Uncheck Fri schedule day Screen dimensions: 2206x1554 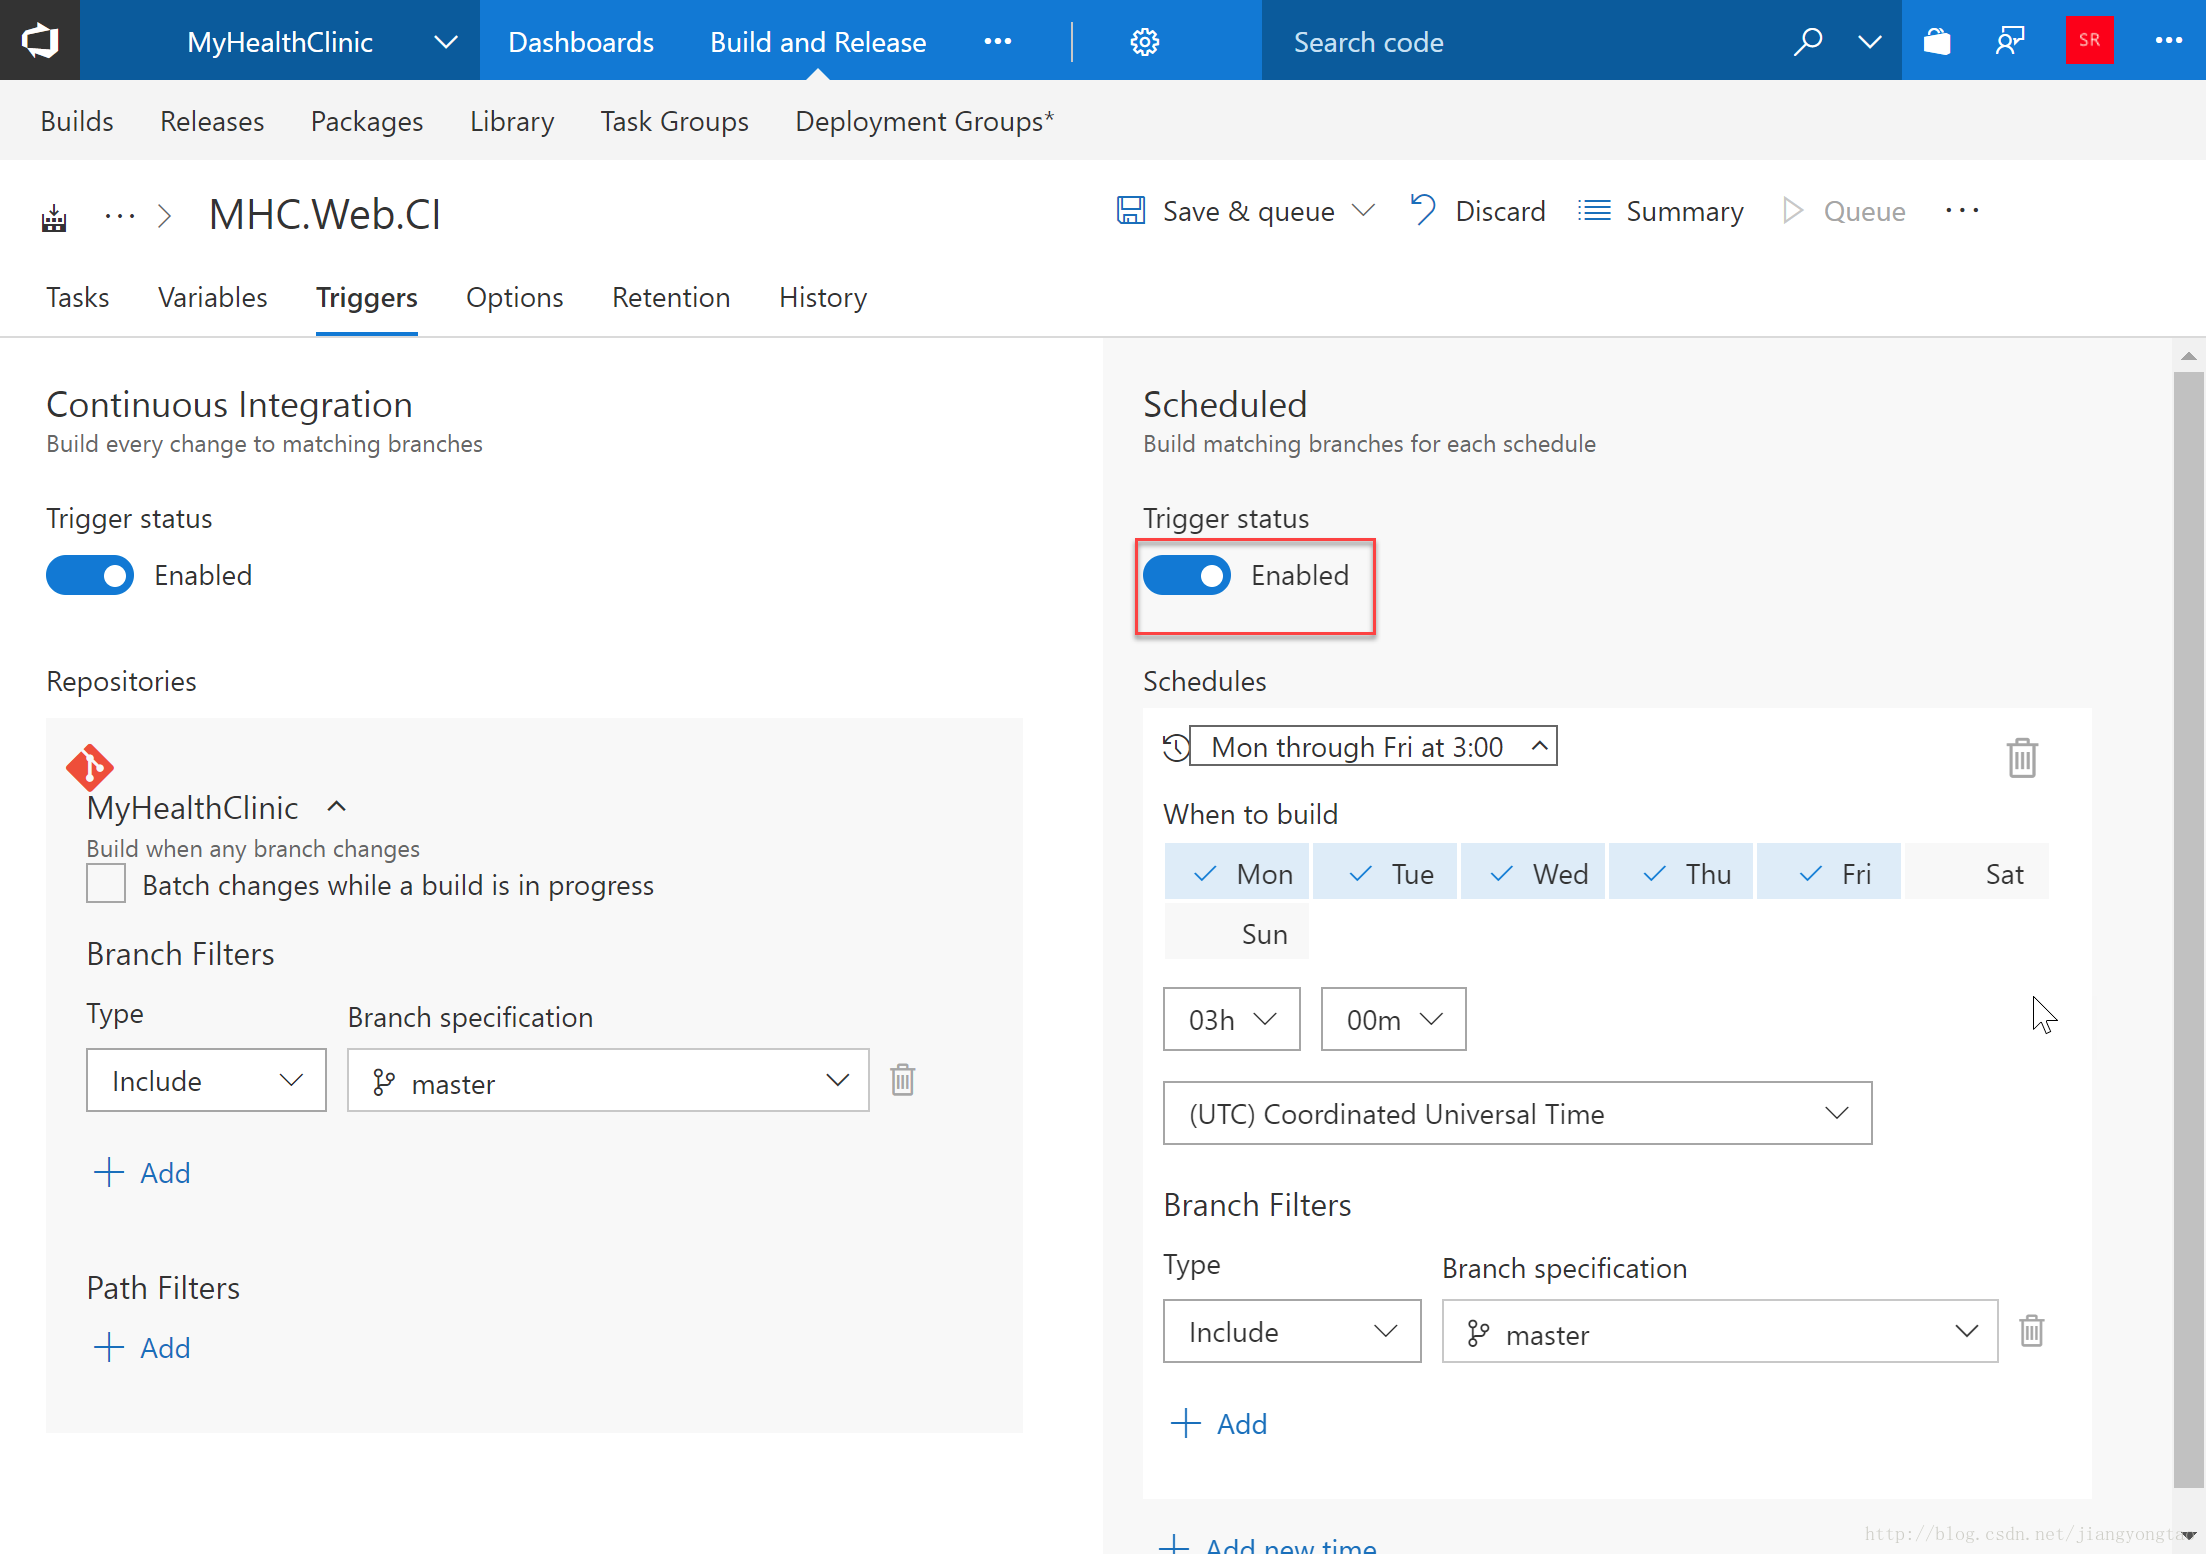click(x=1829, y=872)
